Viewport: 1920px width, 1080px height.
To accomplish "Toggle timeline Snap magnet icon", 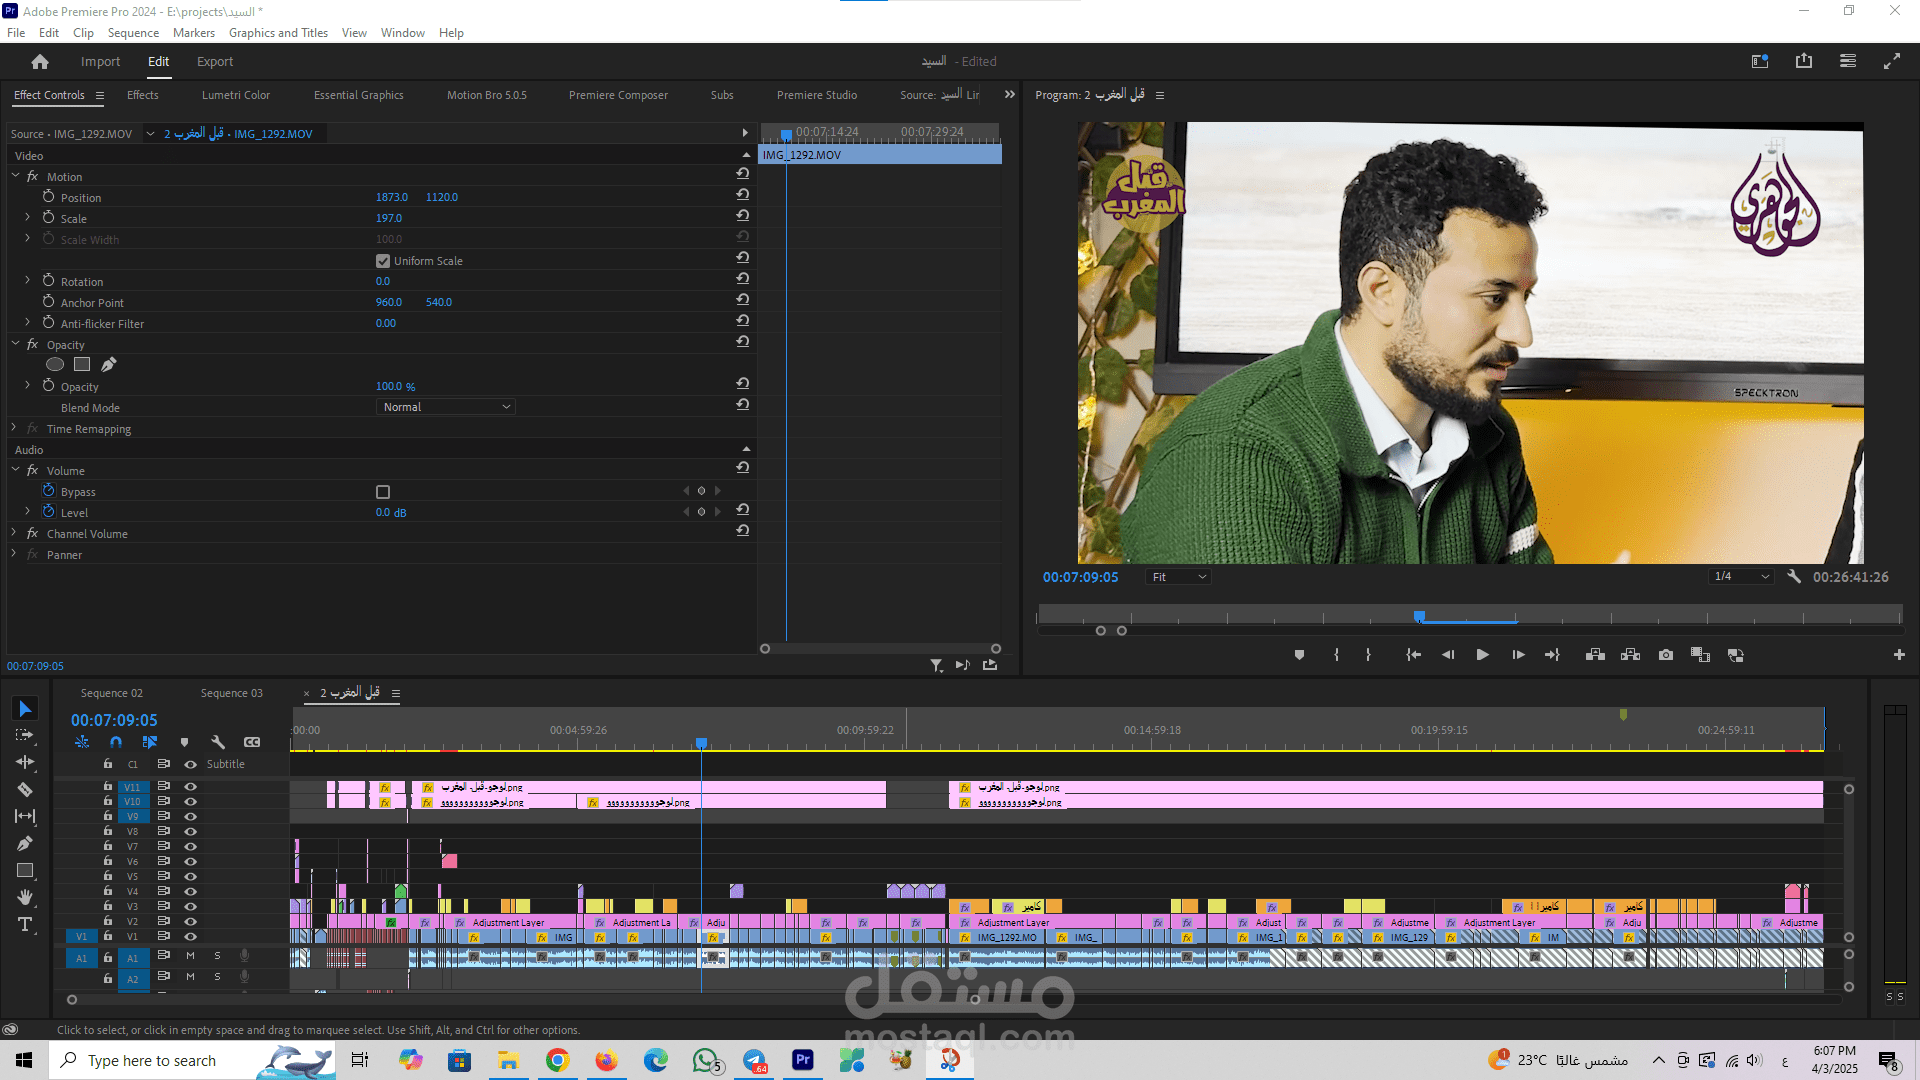I will 116,742.
